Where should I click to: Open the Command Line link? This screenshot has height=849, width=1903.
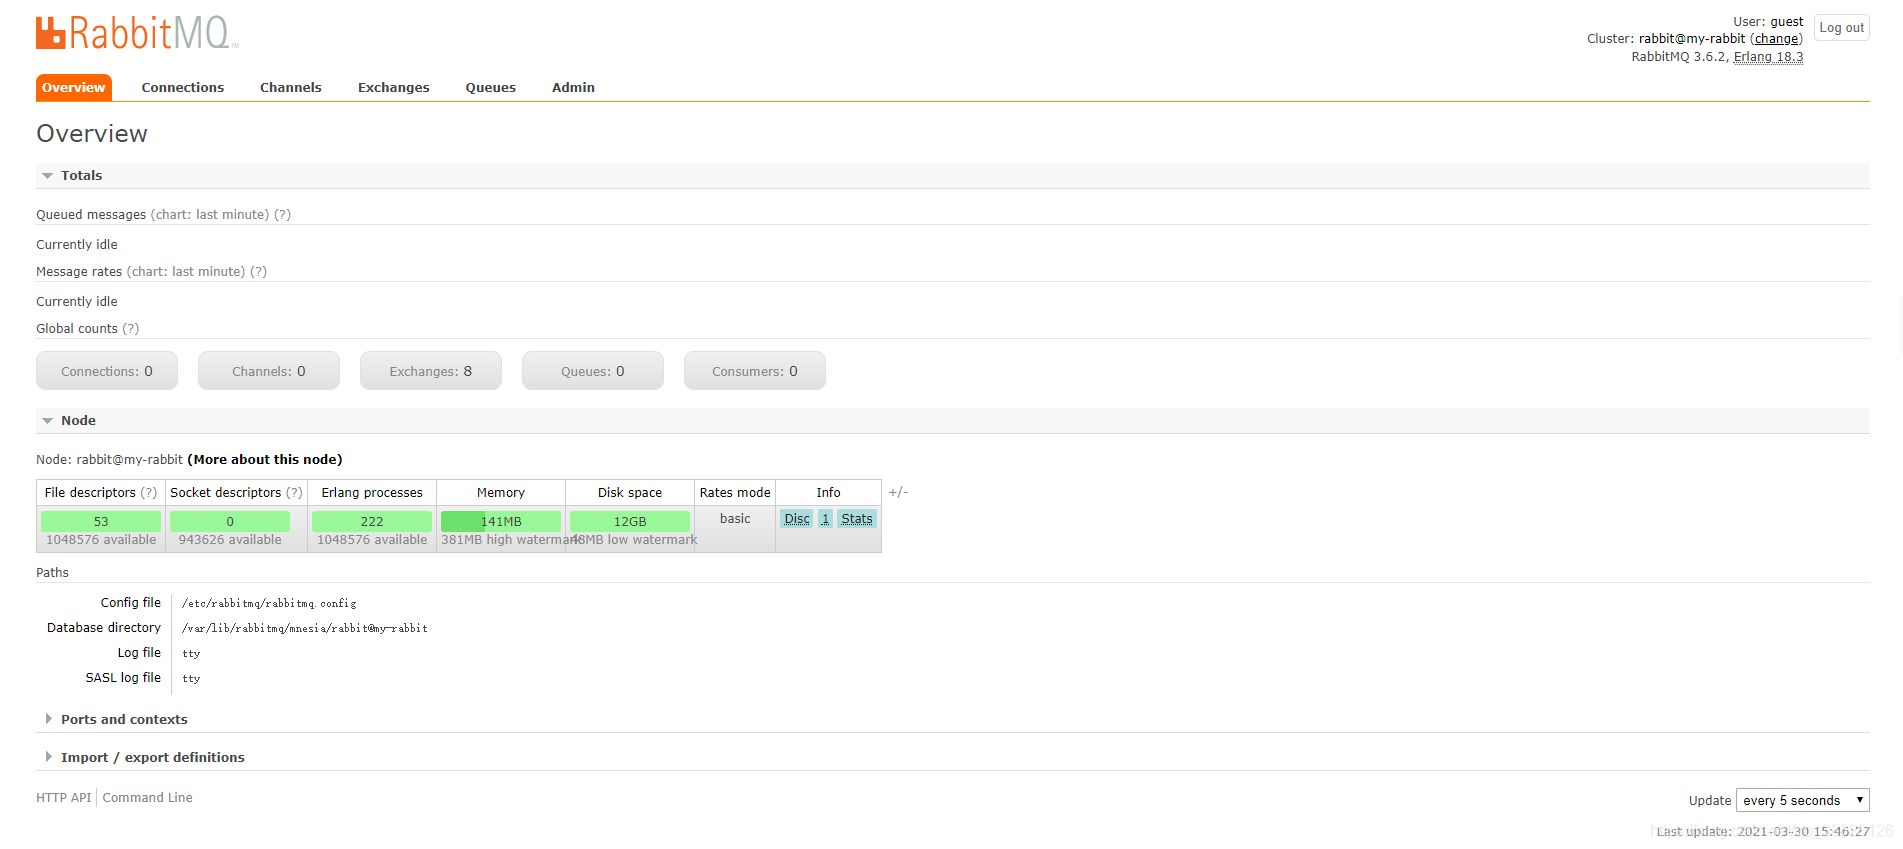[148, 798]
